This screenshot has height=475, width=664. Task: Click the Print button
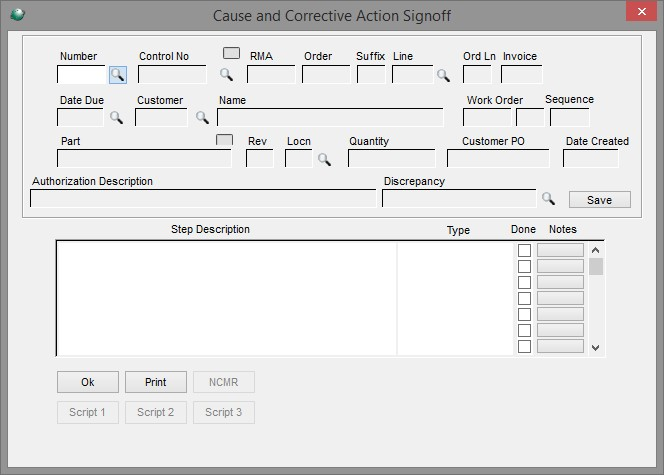(x=156, y=382)
